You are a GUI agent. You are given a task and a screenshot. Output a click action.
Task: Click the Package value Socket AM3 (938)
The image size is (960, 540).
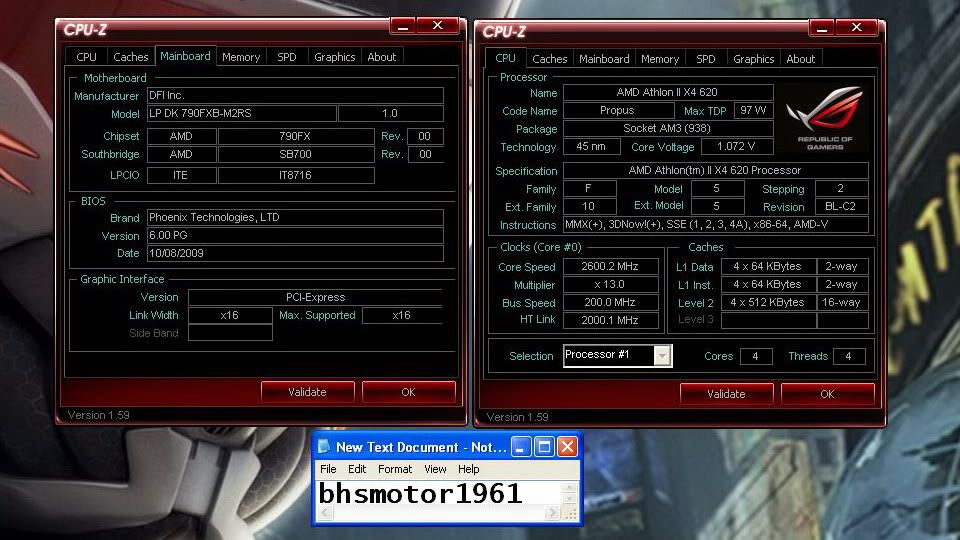(x=668, y=129)
